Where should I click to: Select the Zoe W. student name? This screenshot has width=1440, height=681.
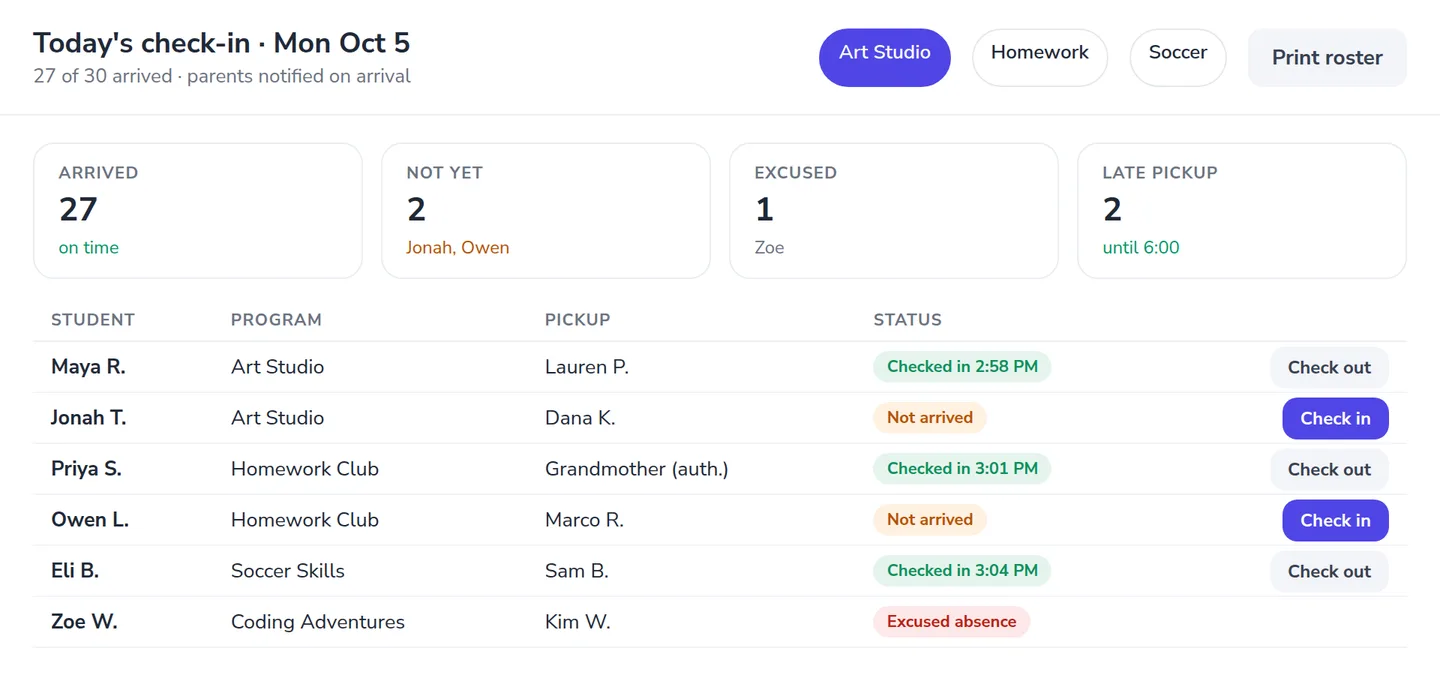[x=84, y=622]
